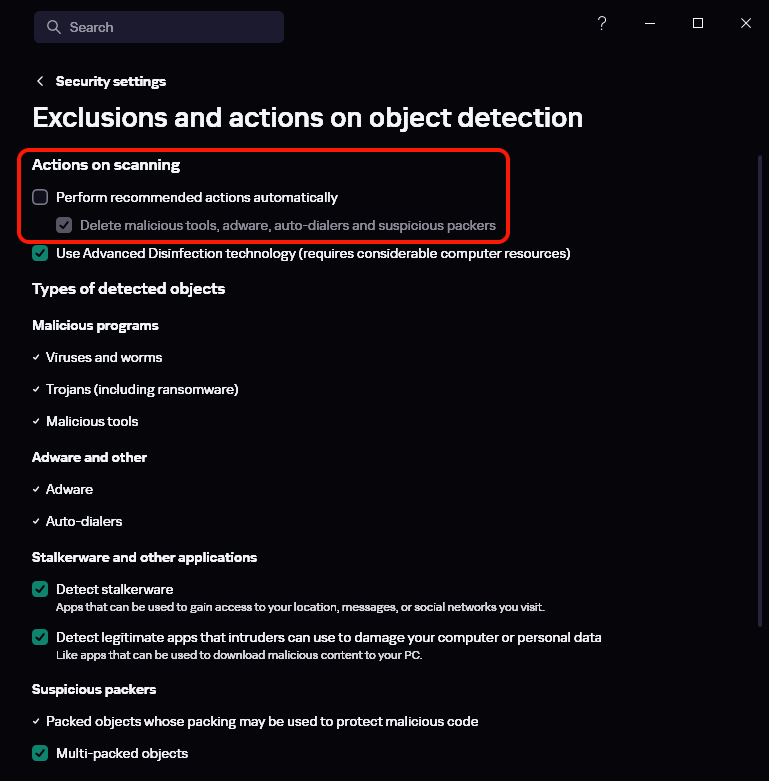Enable Perform recommended actions automatically checkbox
This screenshot has height=781, width=769.
coord(40,197)
